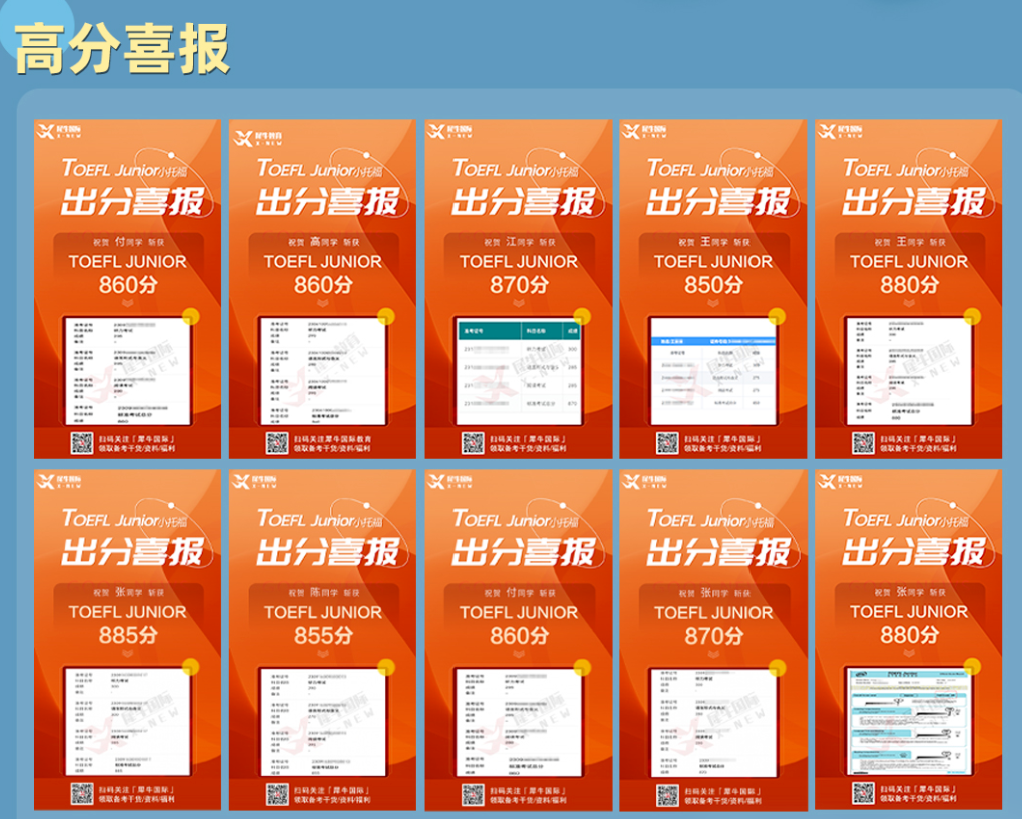This screenshot has width=1022, height=819.
Task: Click the 855分 score text
Action: pos(323,635)
